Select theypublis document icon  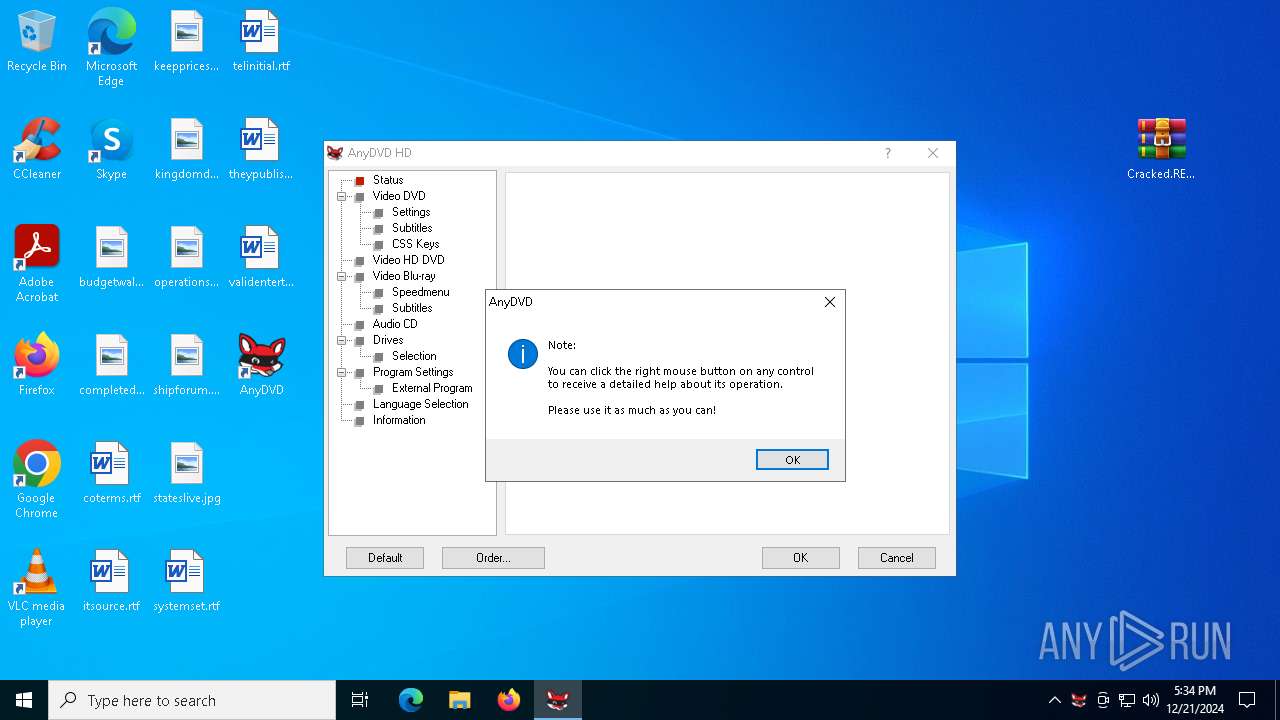pos(261,150)
